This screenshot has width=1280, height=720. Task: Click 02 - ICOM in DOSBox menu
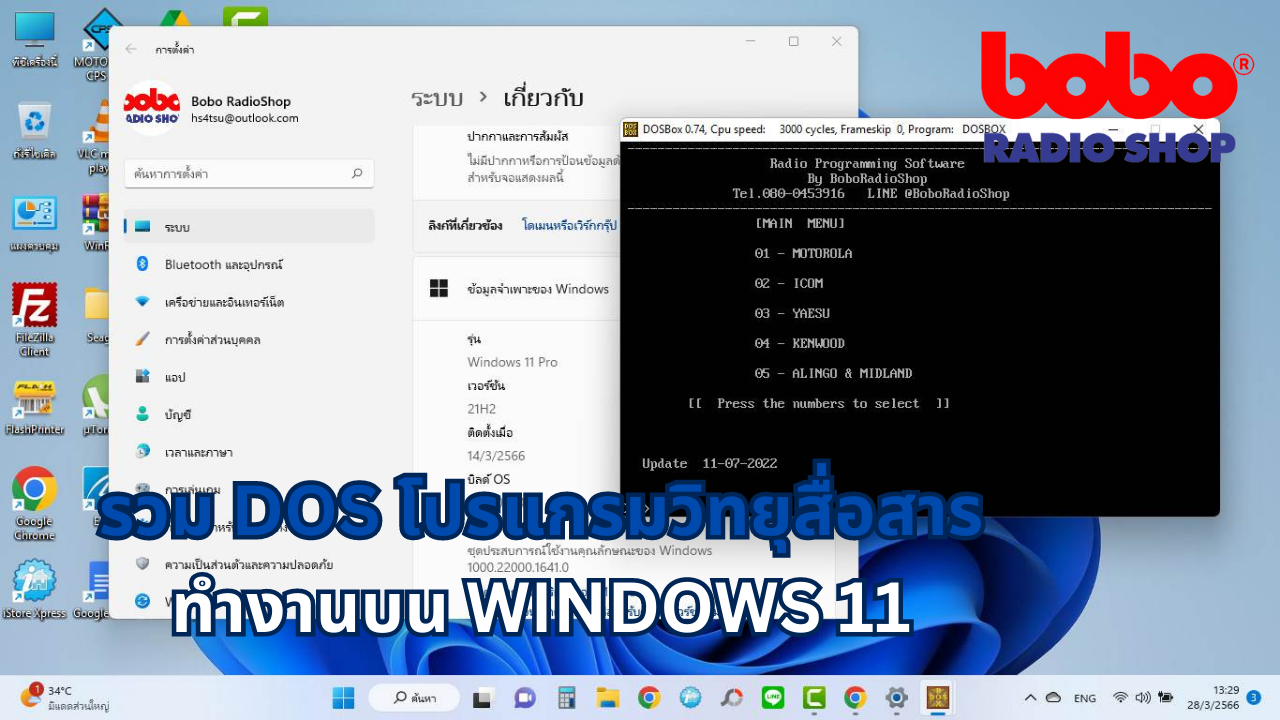788,284
